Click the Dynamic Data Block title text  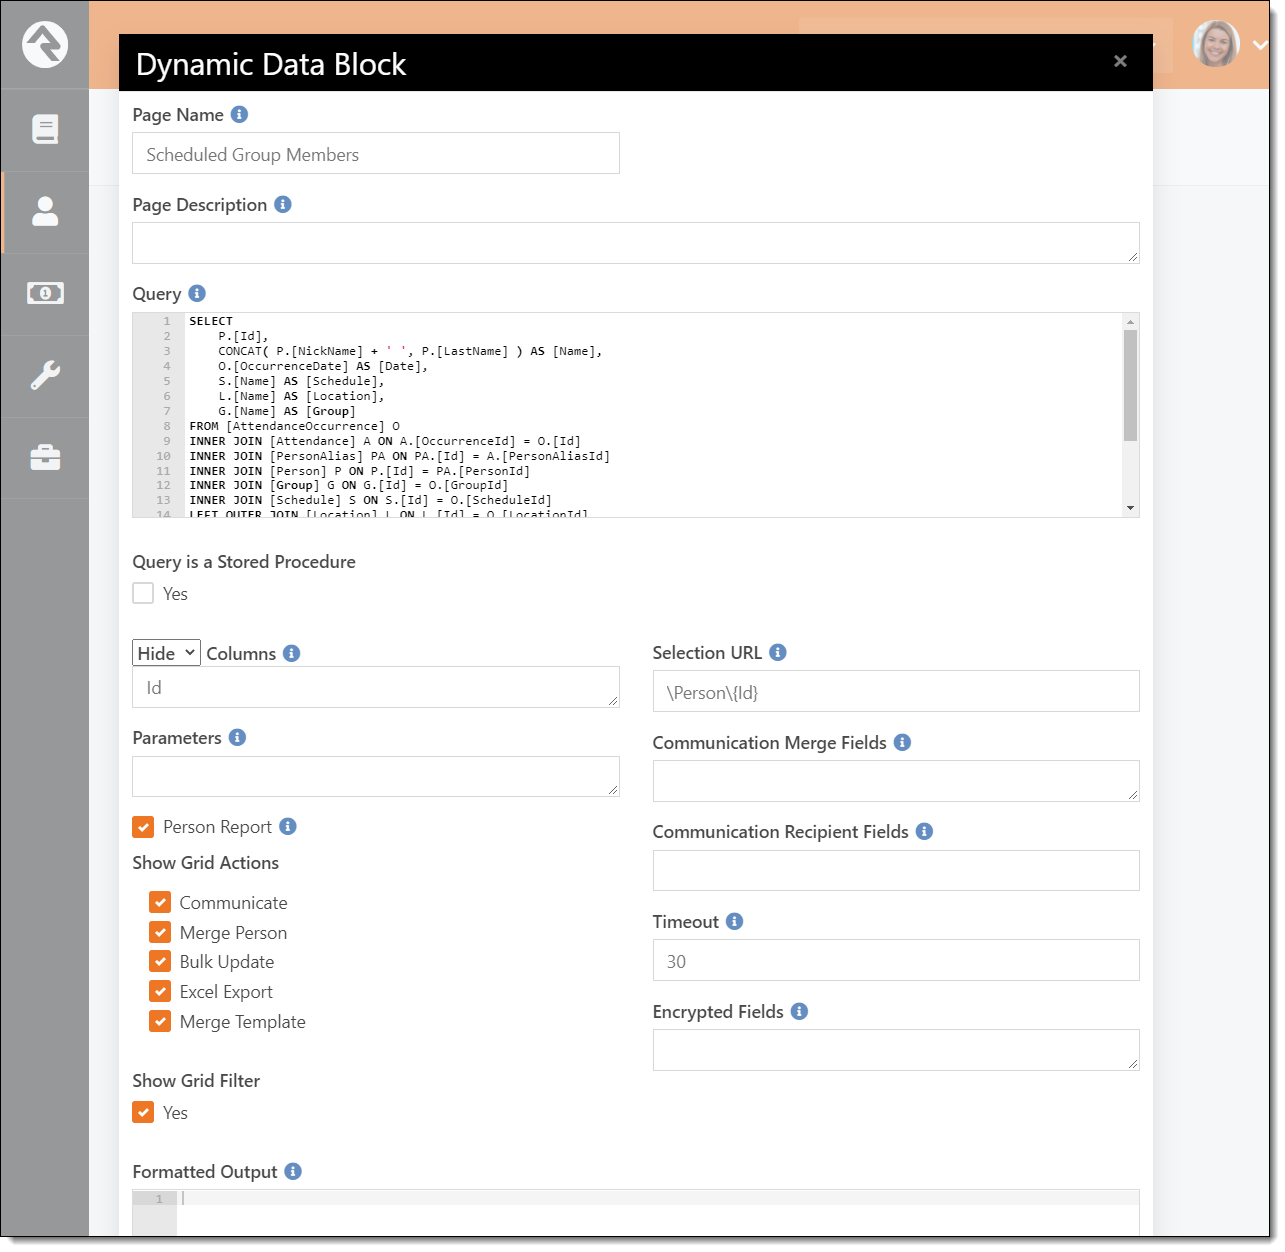(271, 64)
